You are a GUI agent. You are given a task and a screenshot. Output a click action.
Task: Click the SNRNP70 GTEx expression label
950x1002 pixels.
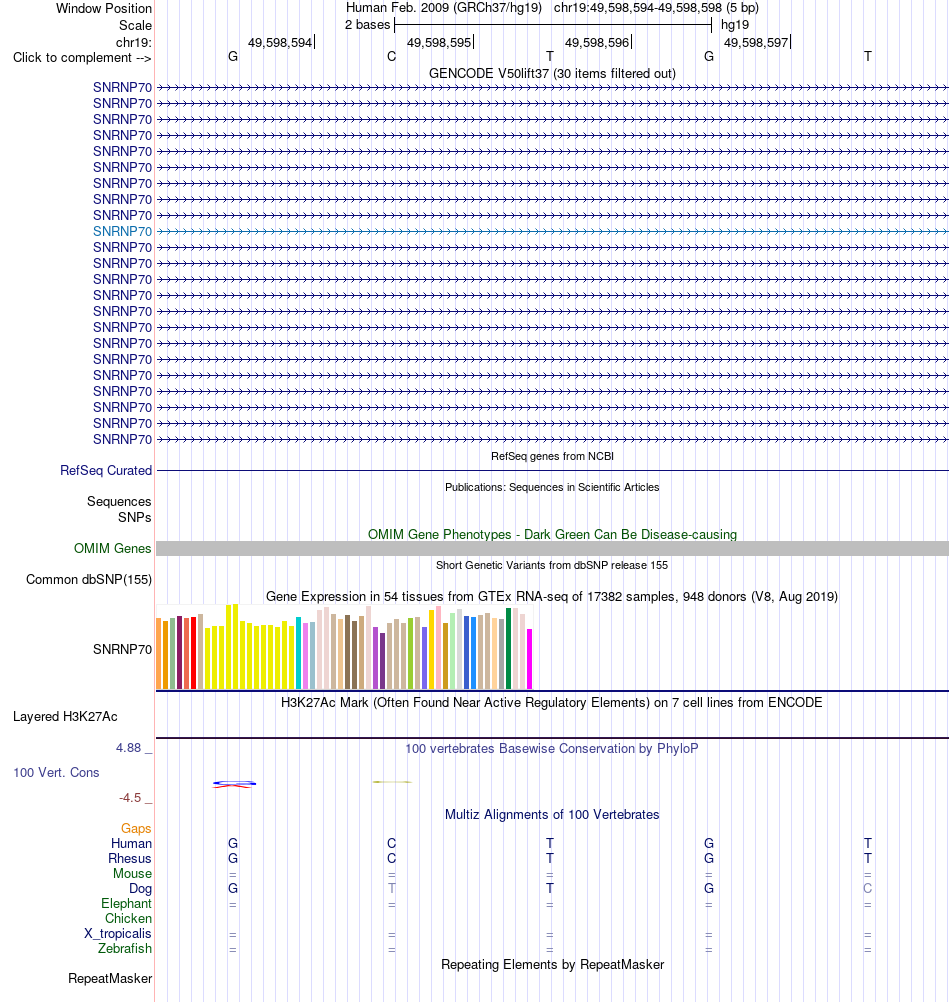point(122,649)
